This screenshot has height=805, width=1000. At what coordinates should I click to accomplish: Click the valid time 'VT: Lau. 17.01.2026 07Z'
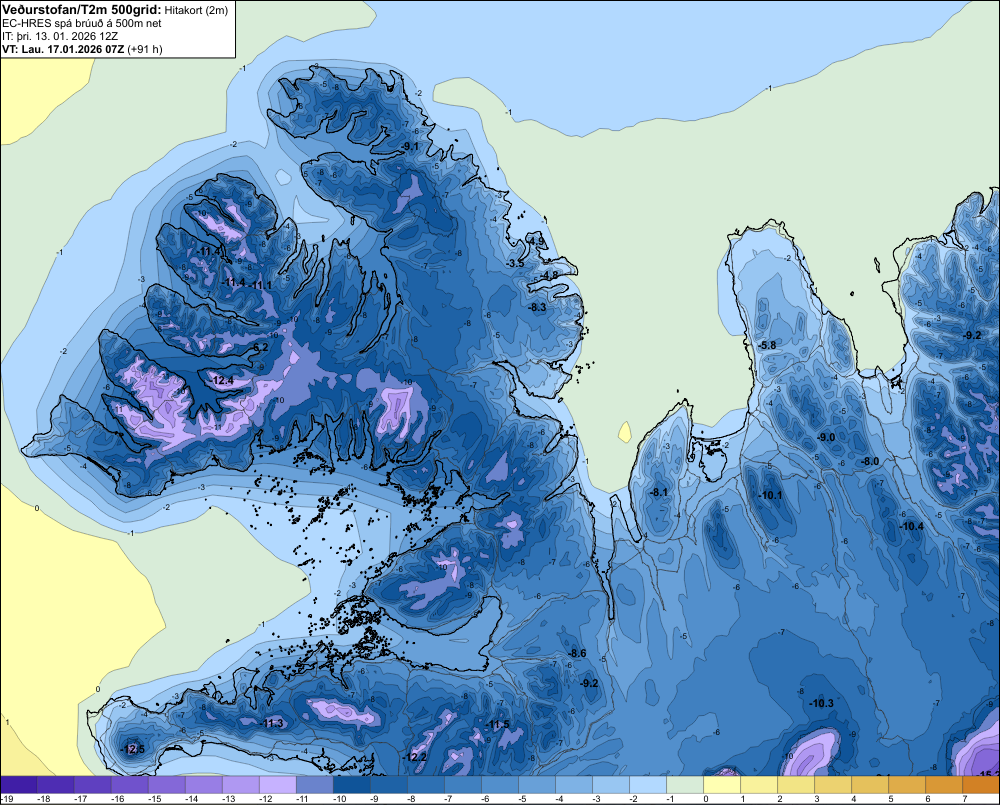point(64,49)
